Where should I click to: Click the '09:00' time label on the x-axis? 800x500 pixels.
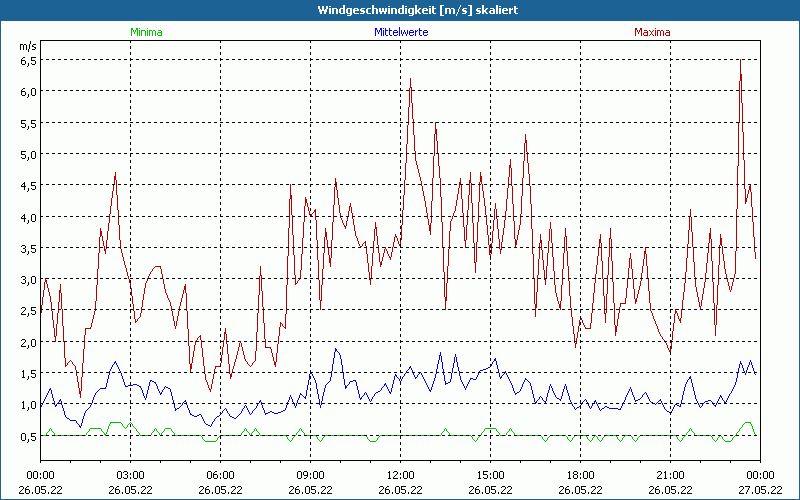click(310, 476)
